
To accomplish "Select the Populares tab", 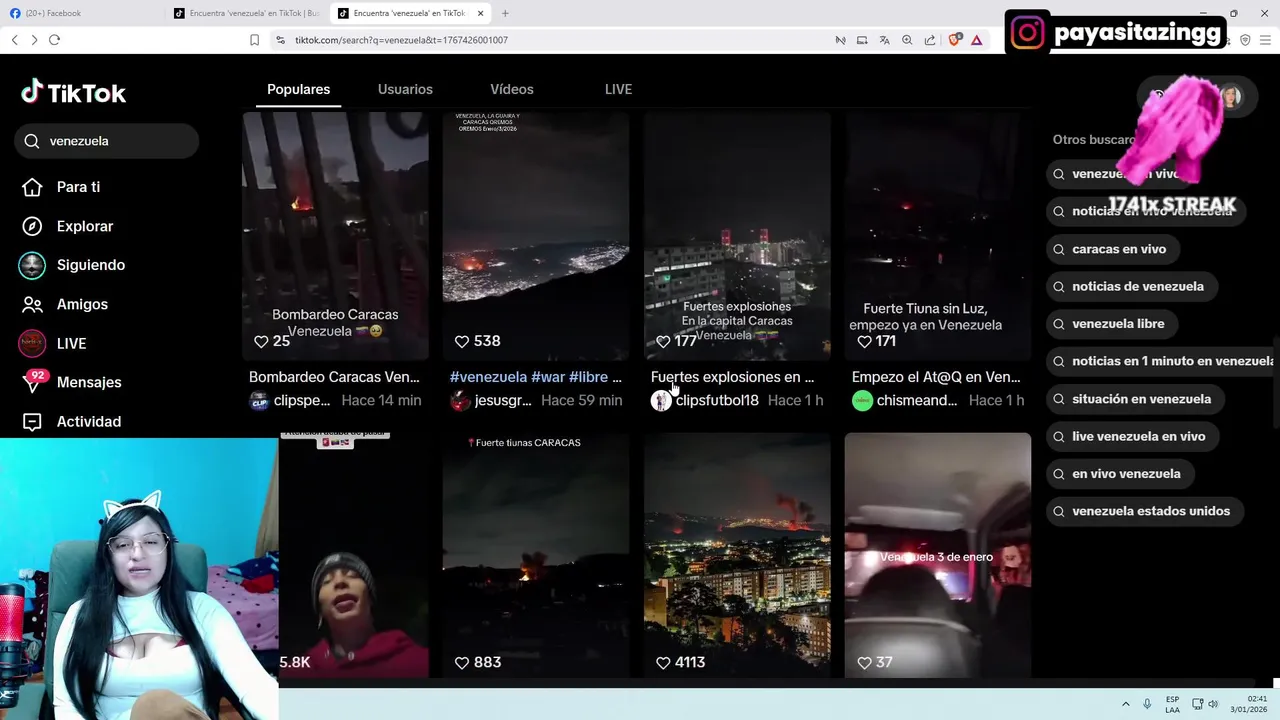I will coord(298,89).
